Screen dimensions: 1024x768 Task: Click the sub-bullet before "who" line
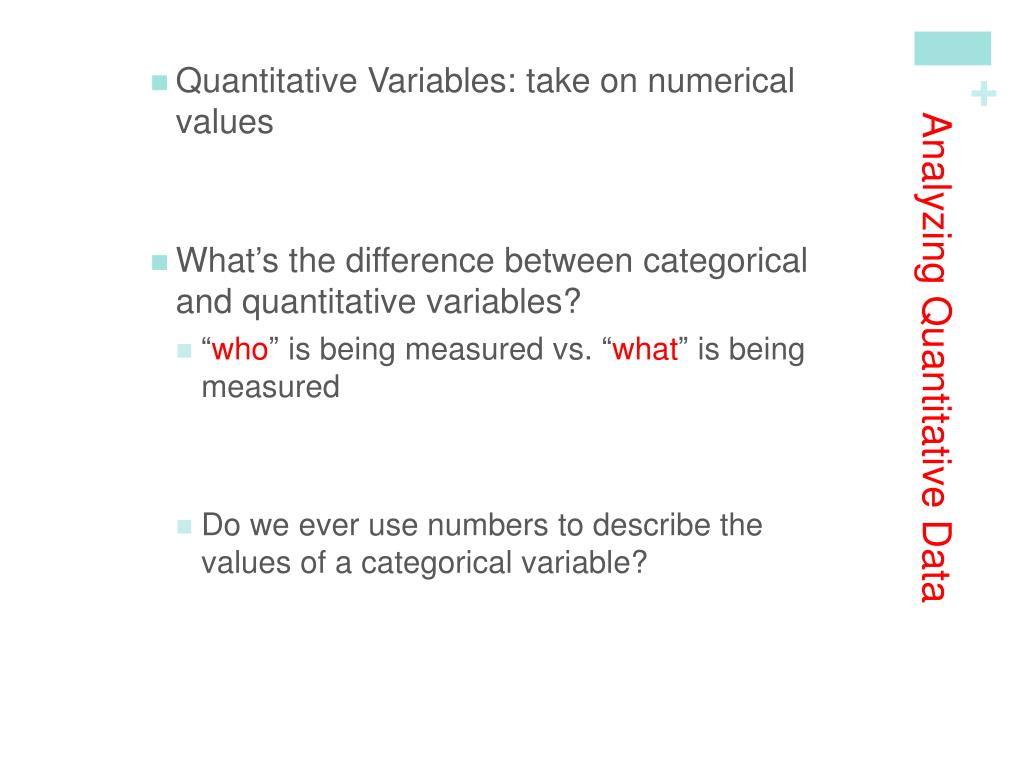coord(184,351)
